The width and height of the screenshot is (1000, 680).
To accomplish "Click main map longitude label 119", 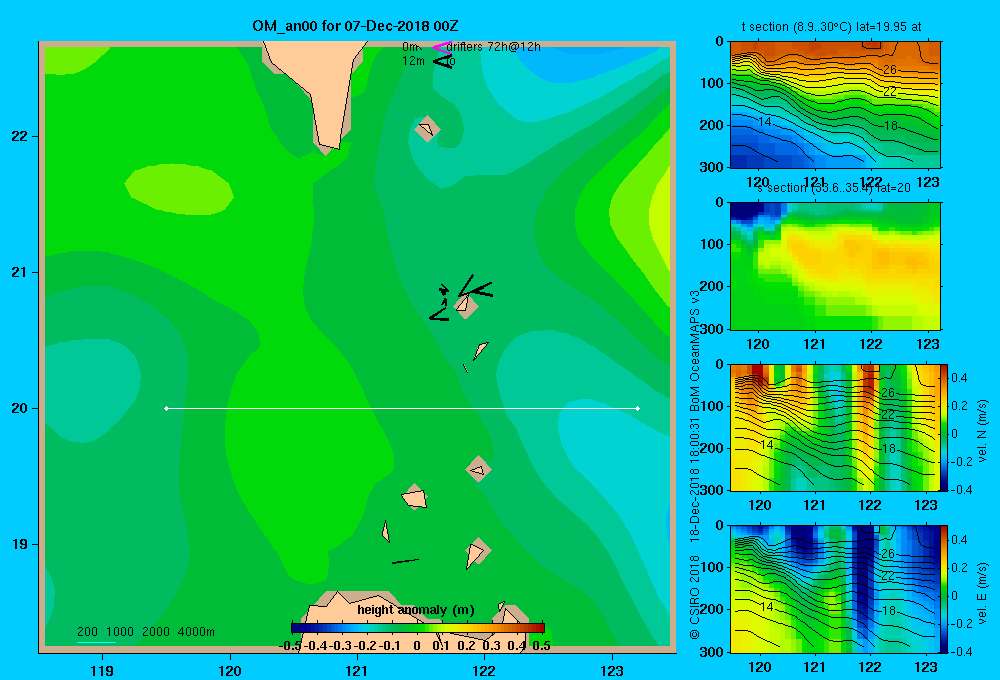I will (102, 670).
